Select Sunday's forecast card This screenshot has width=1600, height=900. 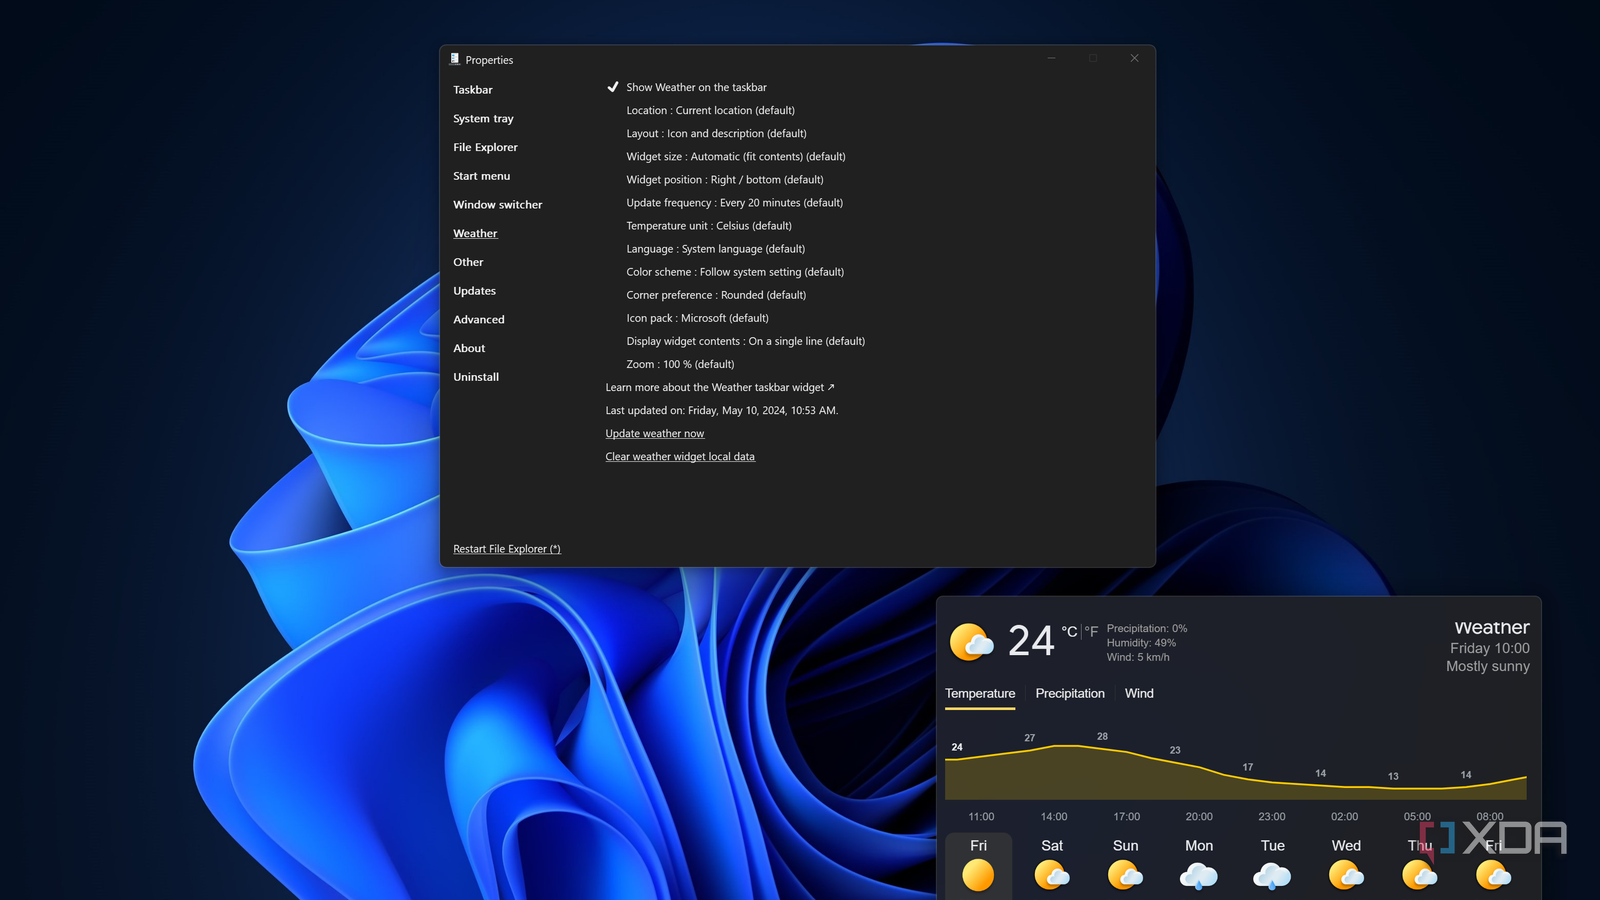pyautogui.click(x=1125, y=875)
